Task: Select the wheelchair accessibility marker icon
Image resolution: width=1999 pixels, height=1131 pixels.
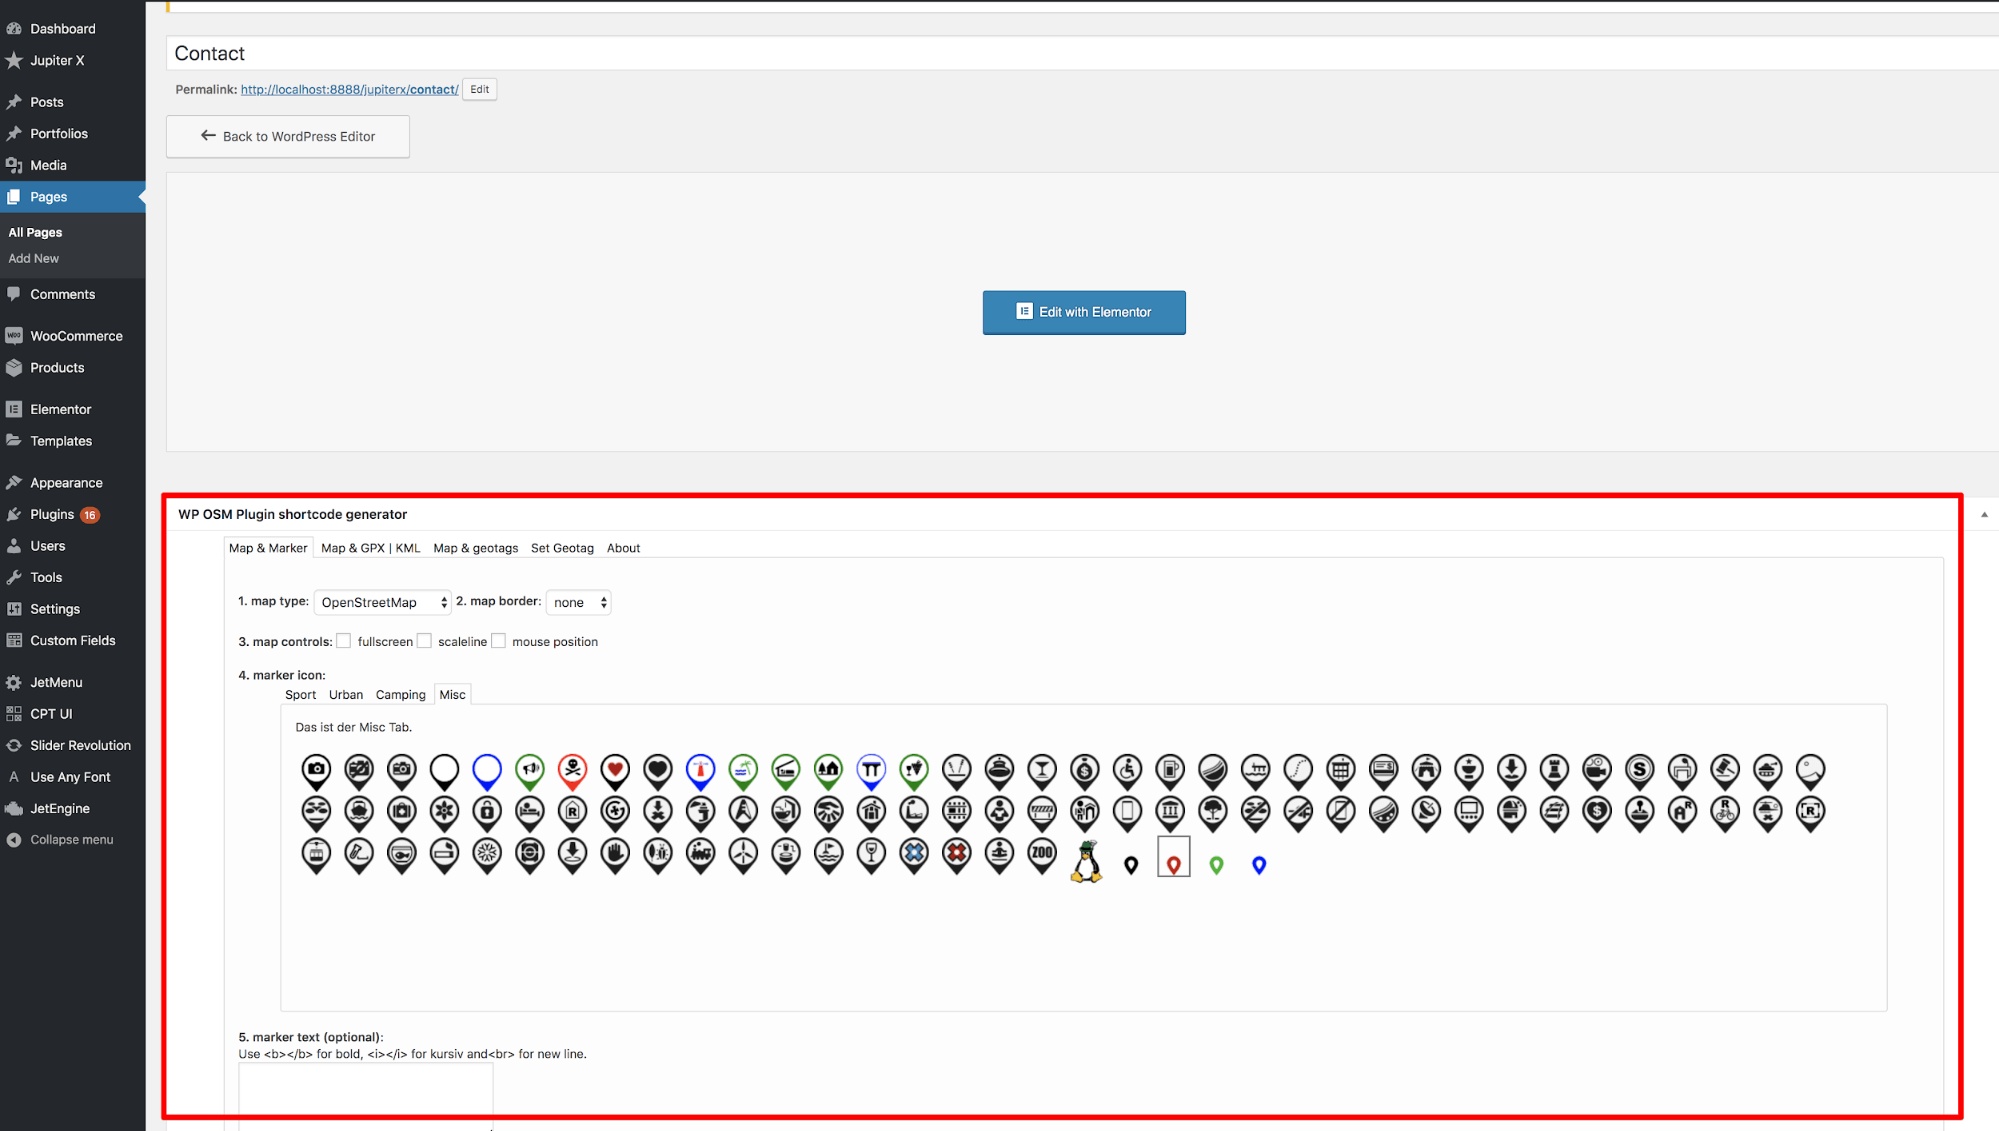Action: pos(1127,769)
